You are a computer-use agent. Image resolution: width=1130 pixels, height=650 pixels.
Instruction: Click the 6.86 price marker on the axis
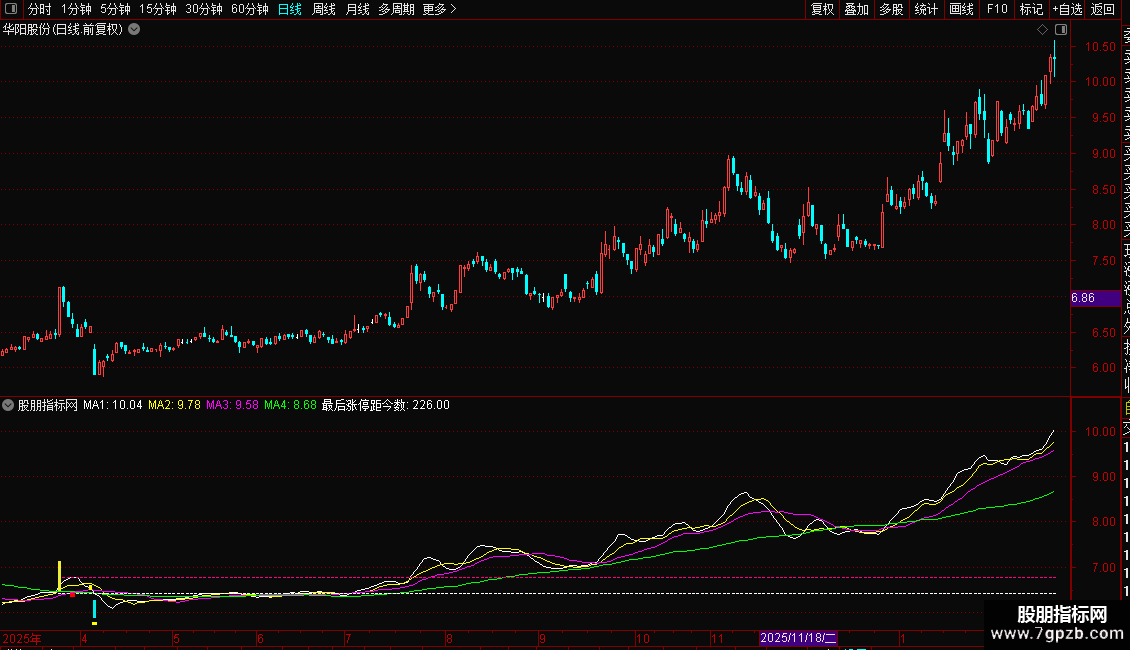point(1095,298)
